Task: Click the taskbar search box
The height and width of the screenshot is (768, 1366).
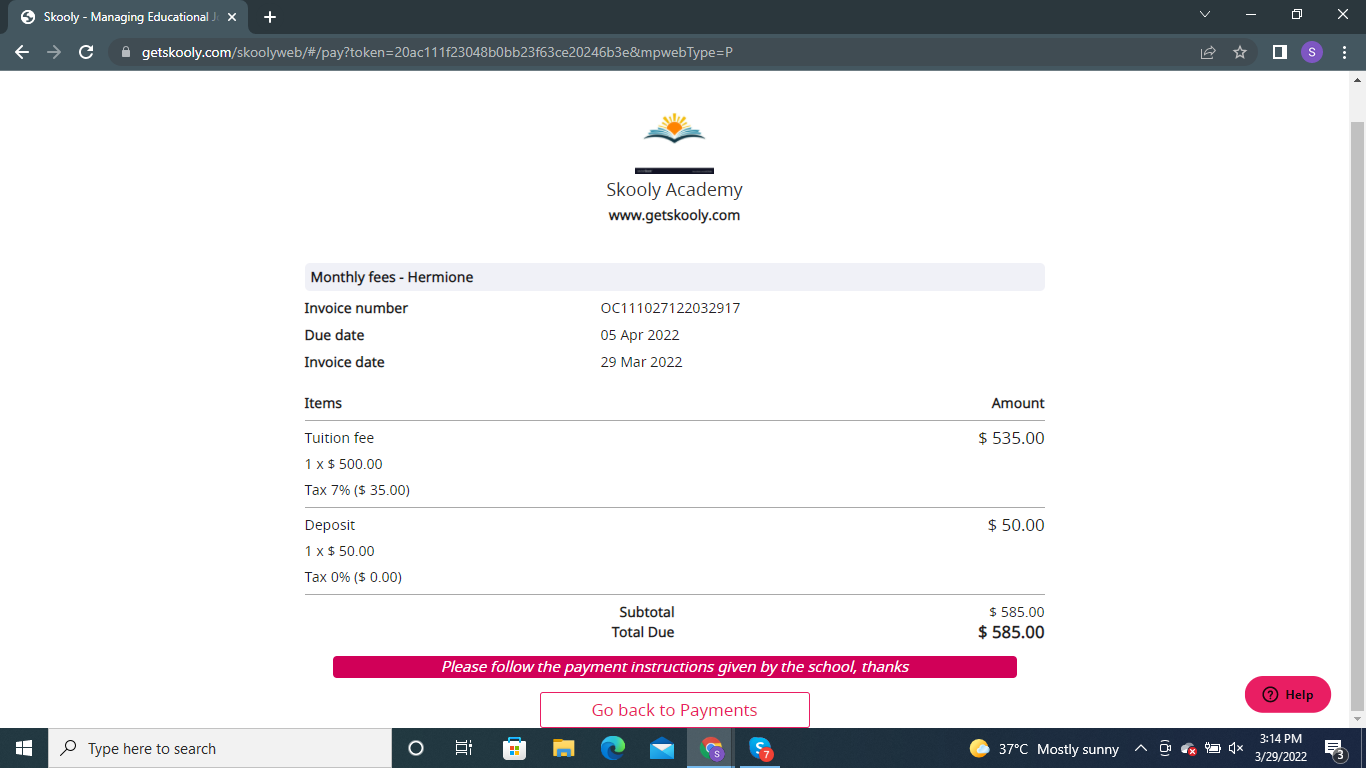Action: pyautogui.click(x=220, y=748)
